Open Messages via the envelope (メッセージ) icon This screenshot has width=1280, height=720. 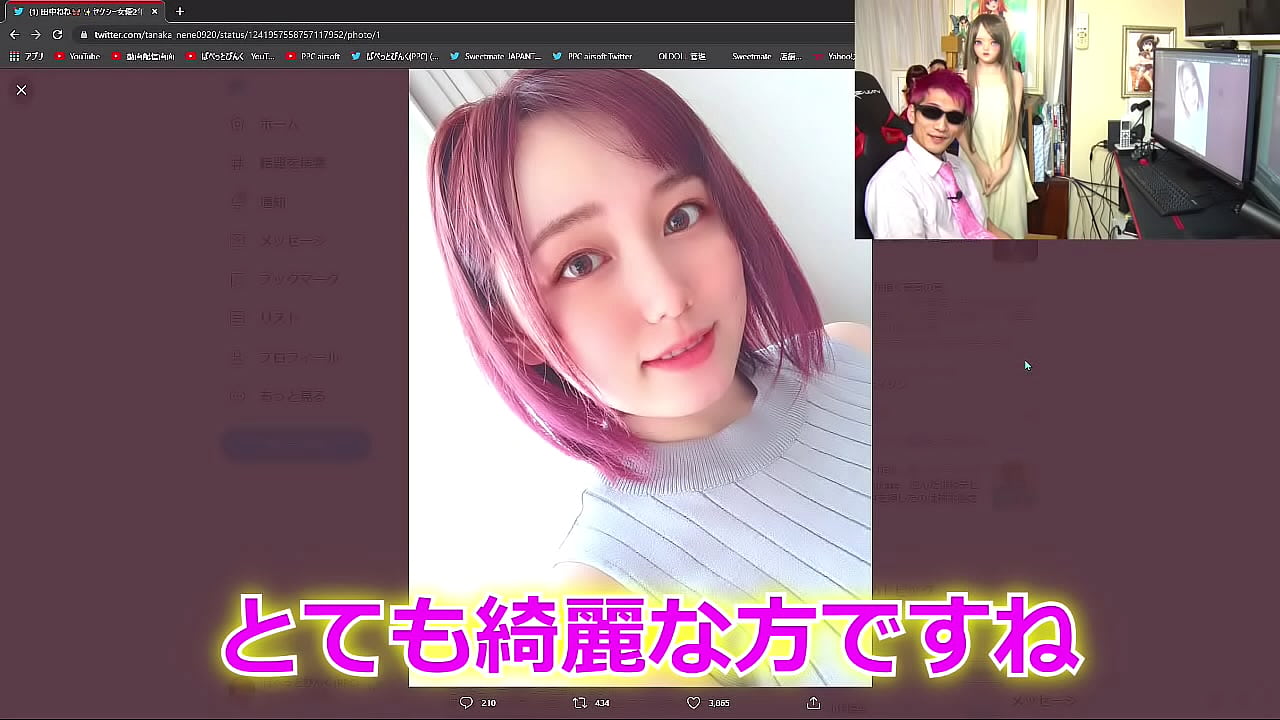click(236, 240)
